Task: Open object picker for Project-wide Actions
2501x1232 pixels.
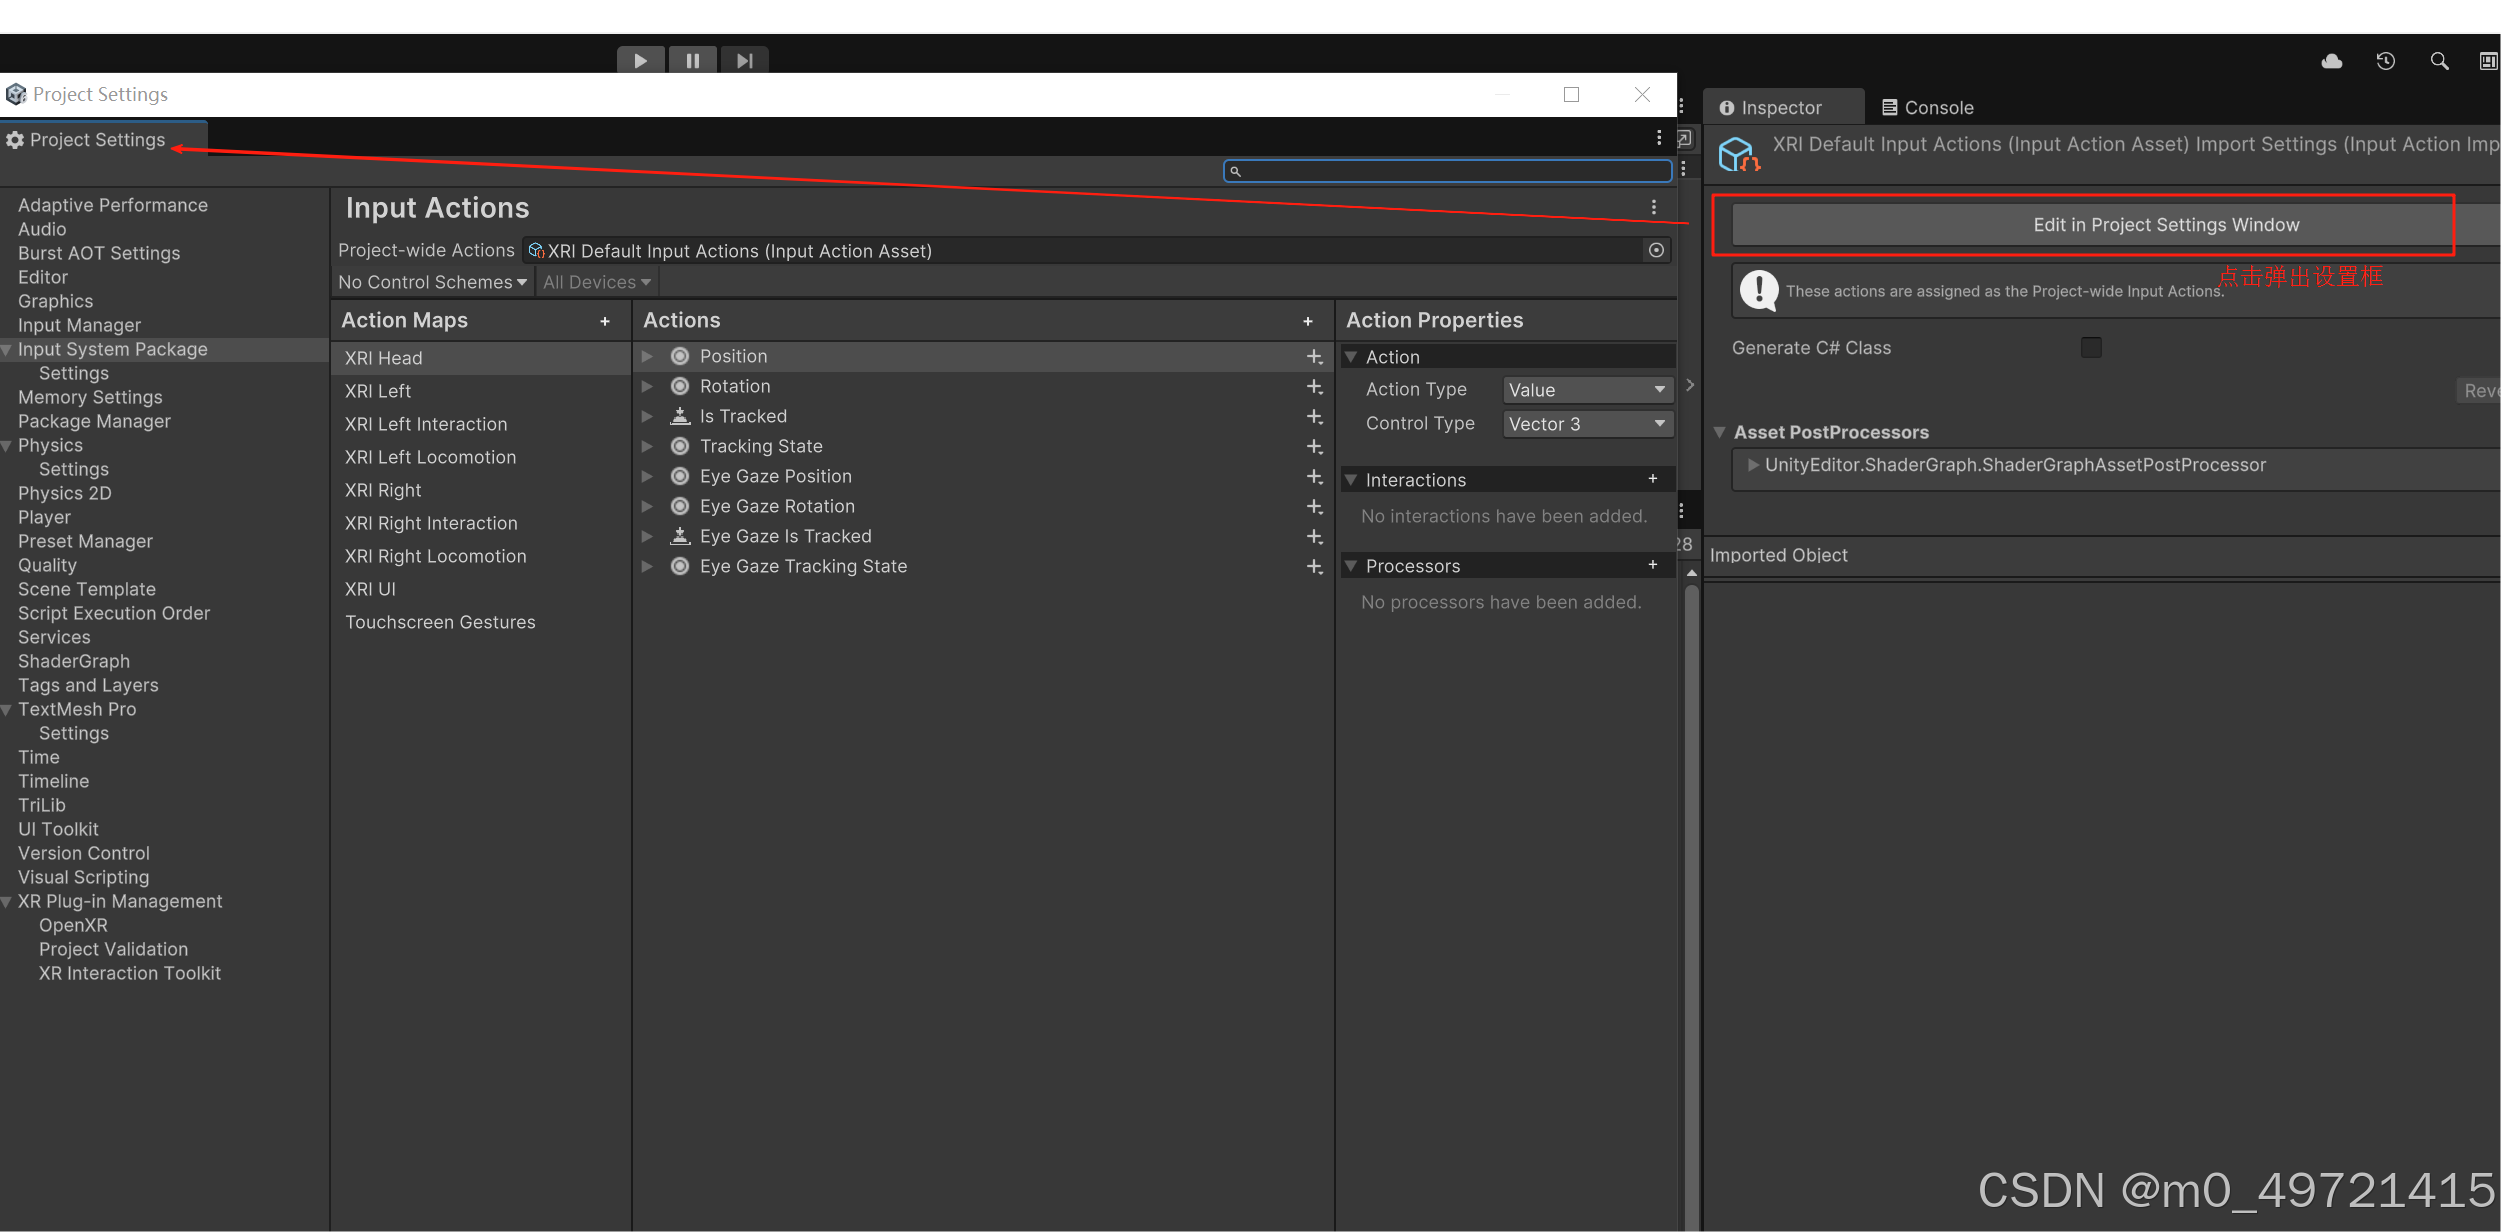Action: 1656,250
